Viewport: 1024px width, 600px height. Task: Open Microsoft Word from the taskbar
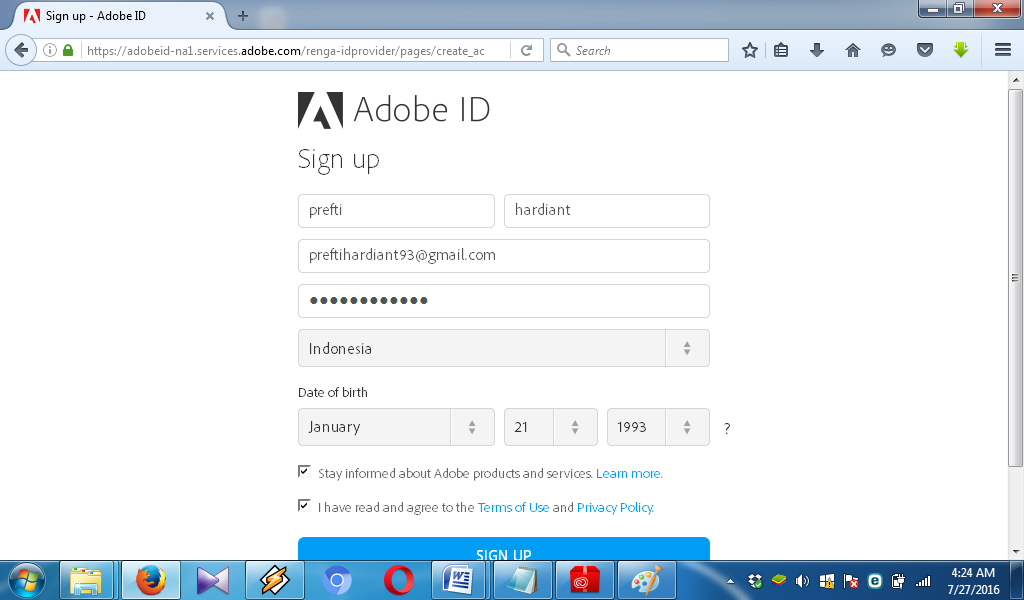pos(458,580)
